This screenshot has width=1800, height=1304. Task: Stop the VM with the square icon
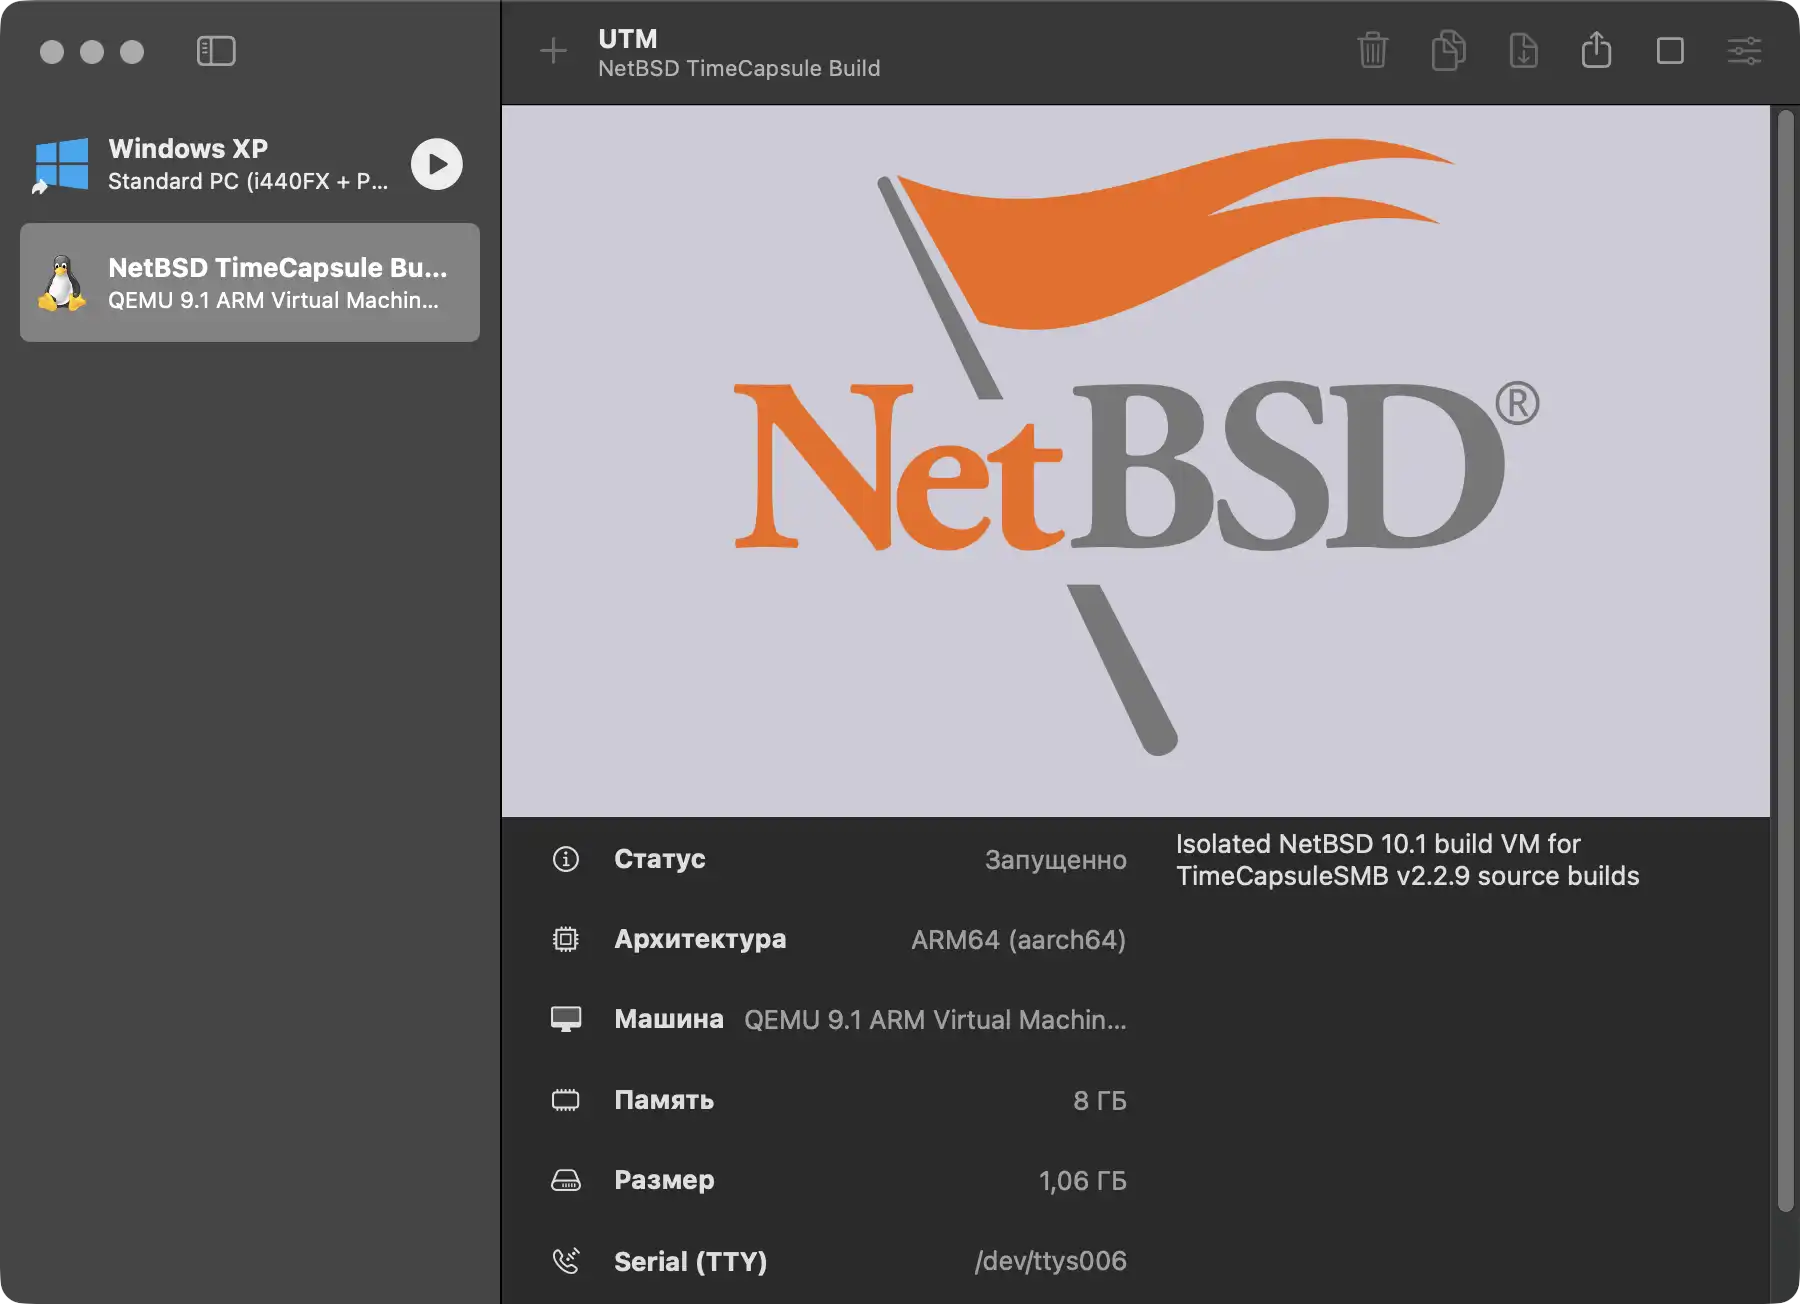tap(1670, 51)
